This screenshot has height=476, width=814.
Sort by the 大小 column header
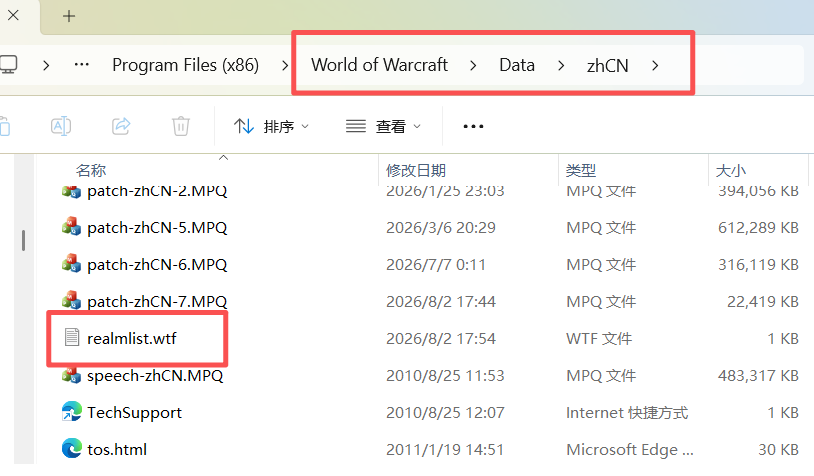pos(731,170)
